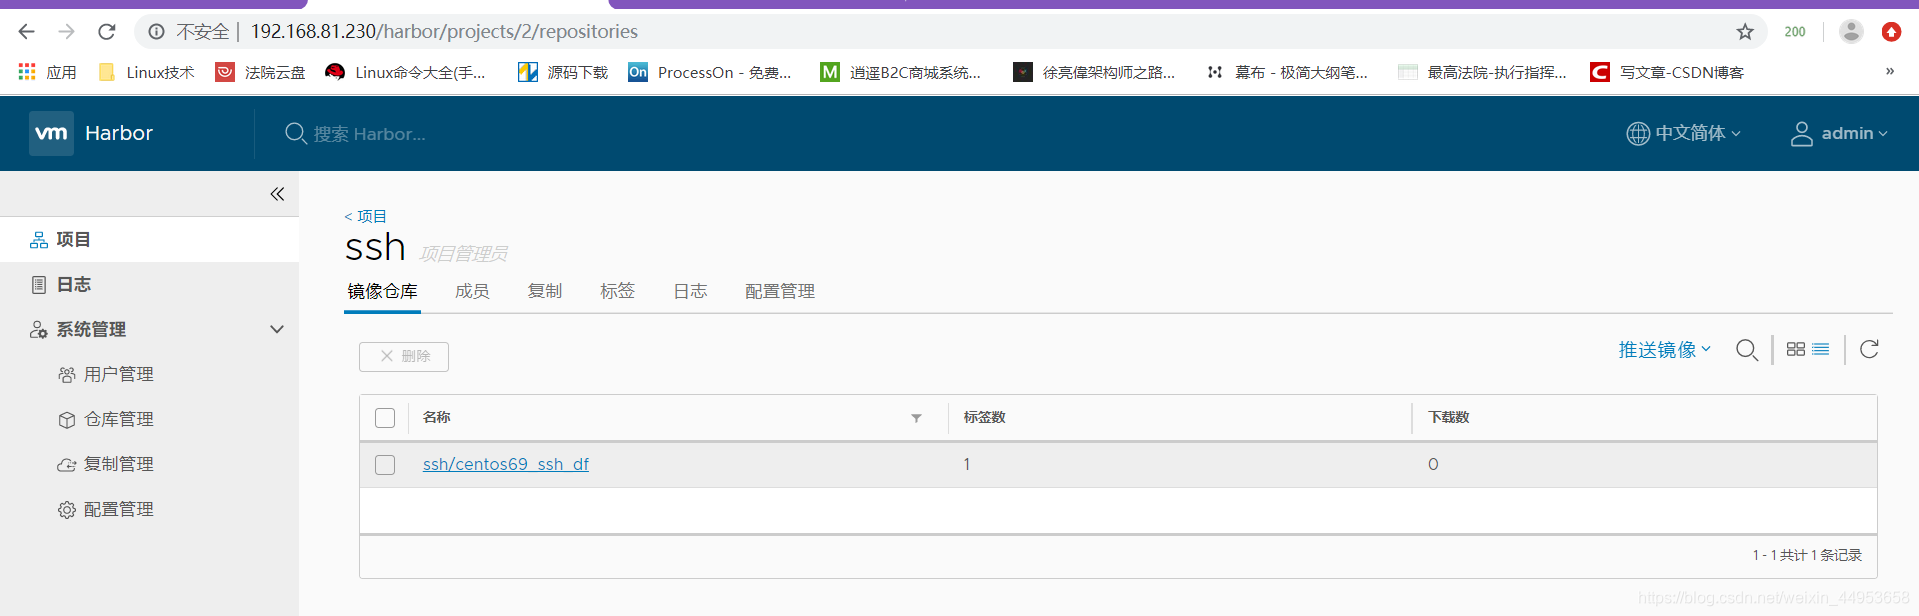Click the language globe icon
The height and width of the screenshot is (616, 1919).
pos(1637,133)
